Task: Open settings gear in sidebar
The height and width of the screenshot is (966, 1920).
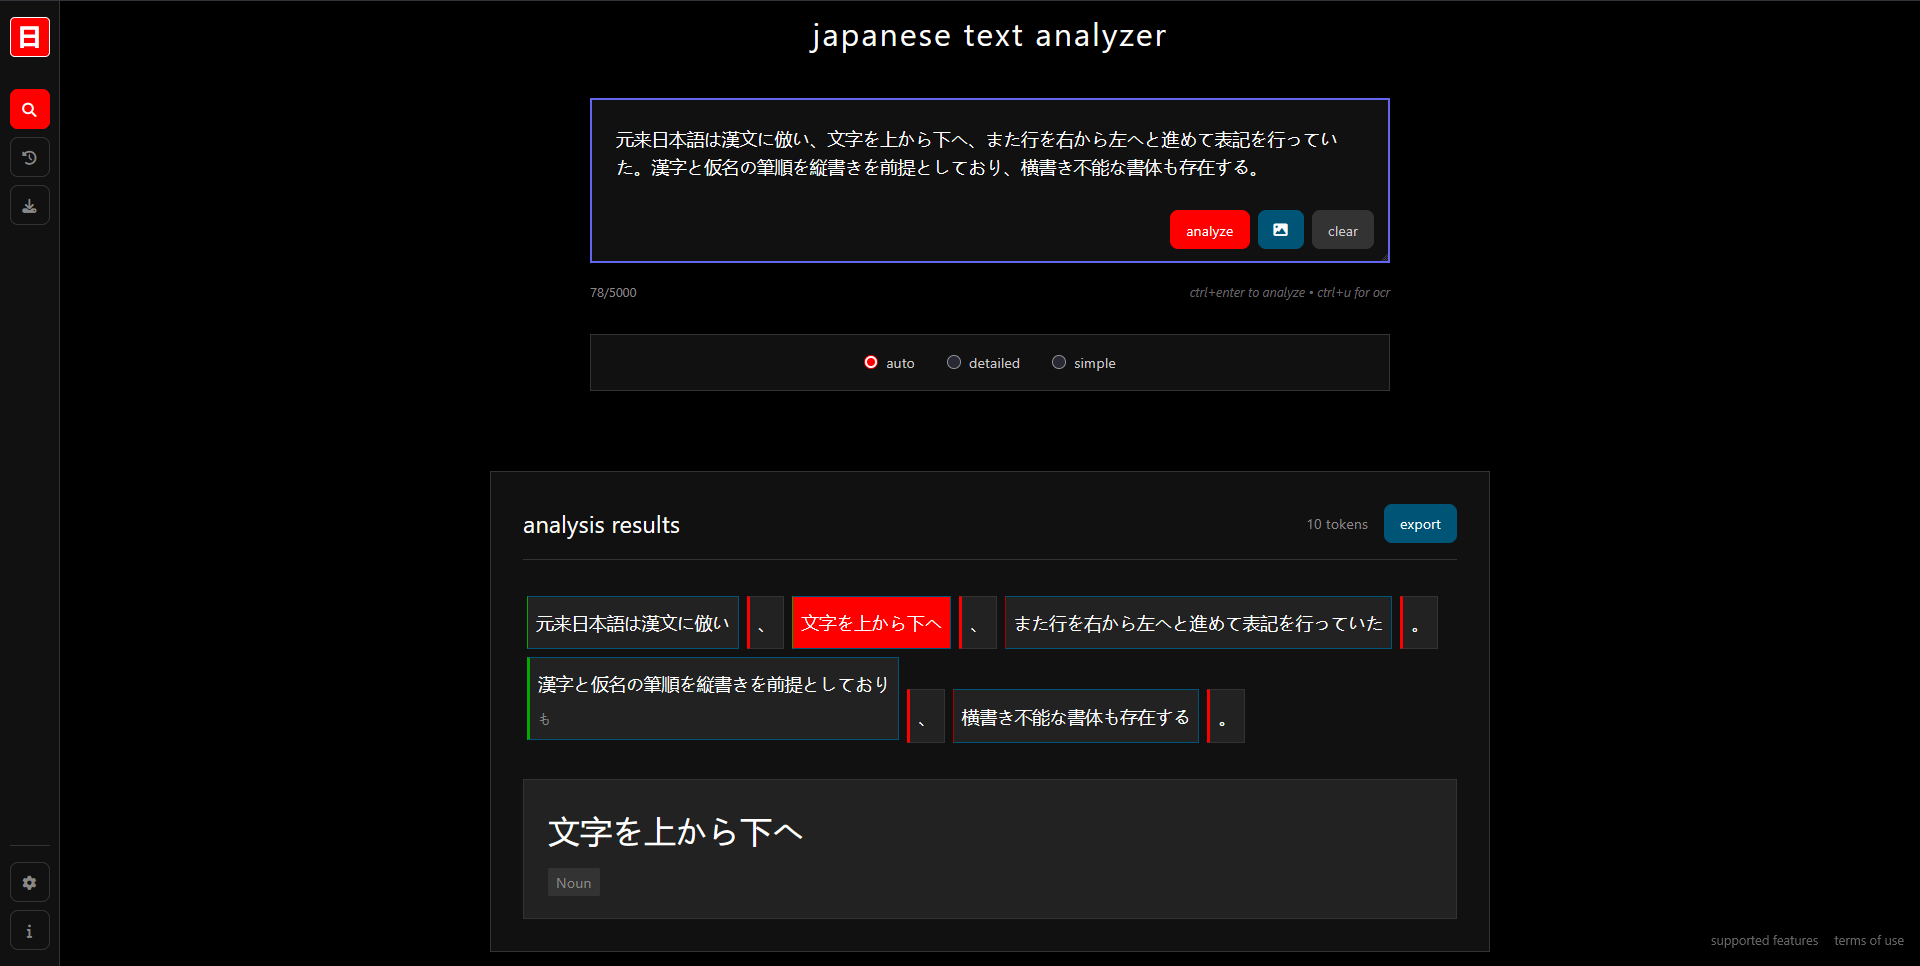Action: coord(30,882)
